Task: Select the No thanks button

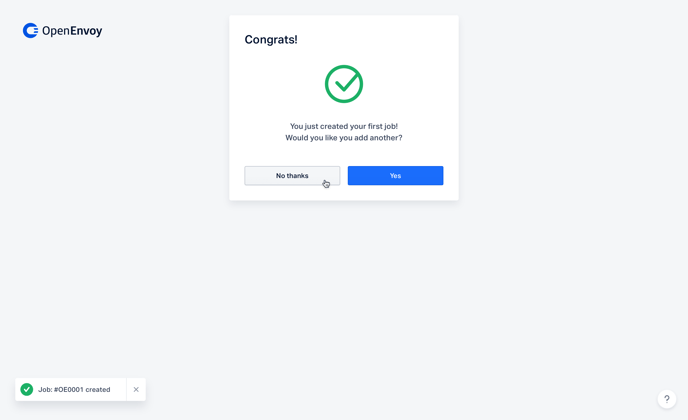Action: pyautogui.click(x=292, y=176)
